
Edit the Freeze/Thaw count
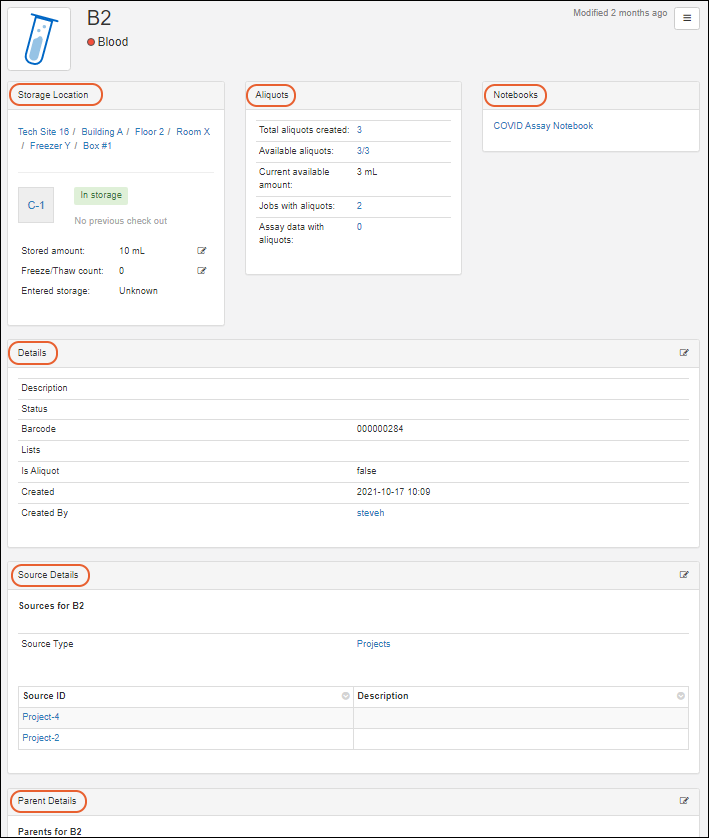point(202,271)
